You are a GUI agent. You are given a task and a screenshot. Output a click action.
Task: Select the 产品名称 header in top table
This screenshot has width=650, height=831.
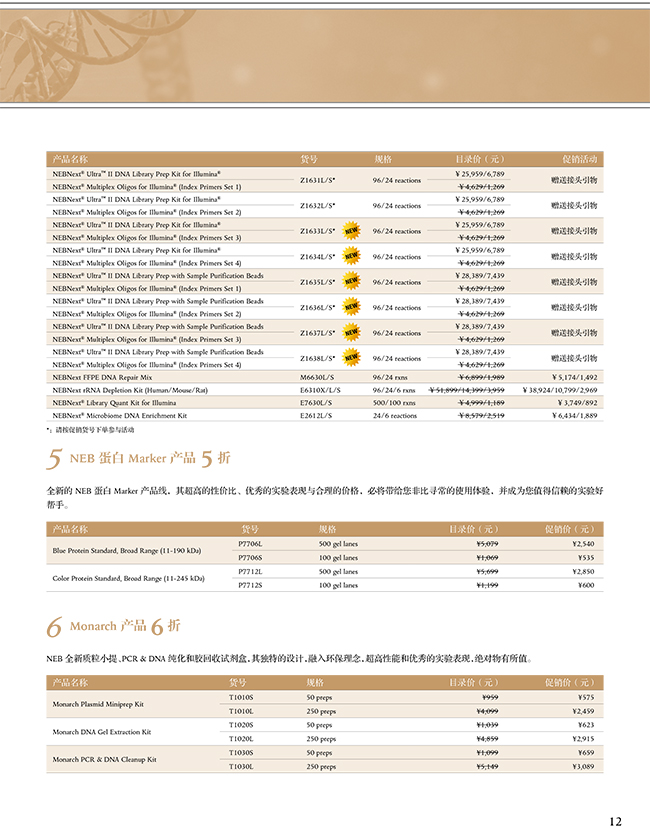click(70, 159)
